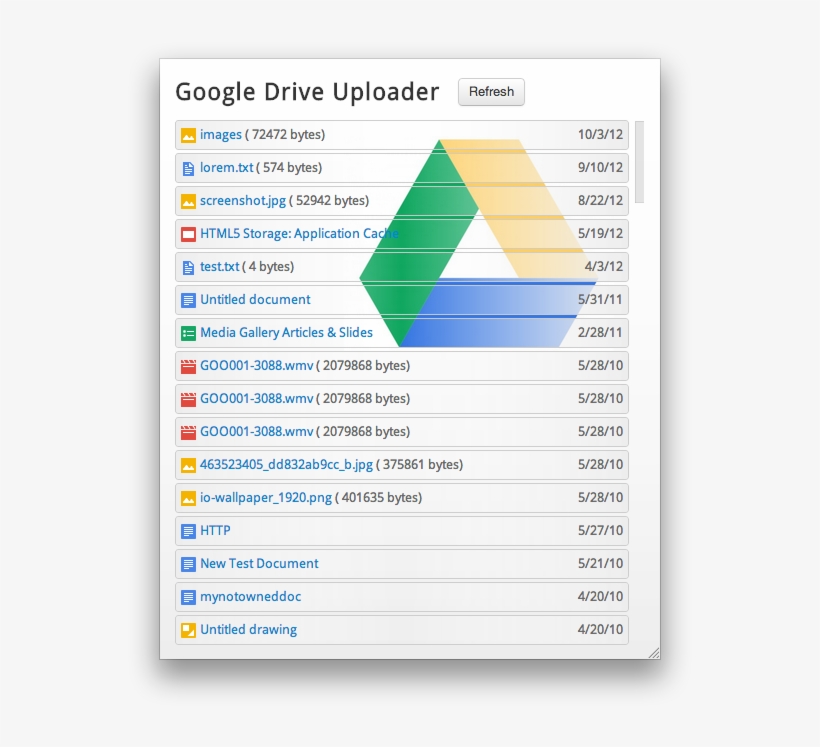Click the drawing icon beside Untitled drawing
The height and width of the screenshot is (747, 820).
[x=188, y=629]
